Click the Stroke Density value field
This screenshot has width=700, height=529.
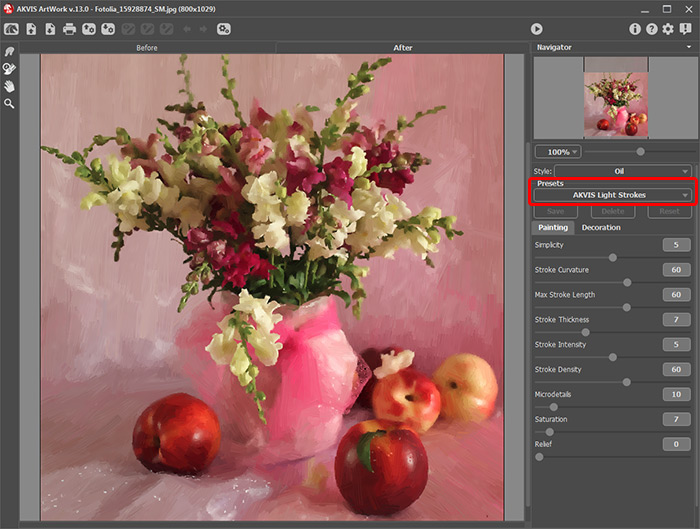click(x=676, y=369)
